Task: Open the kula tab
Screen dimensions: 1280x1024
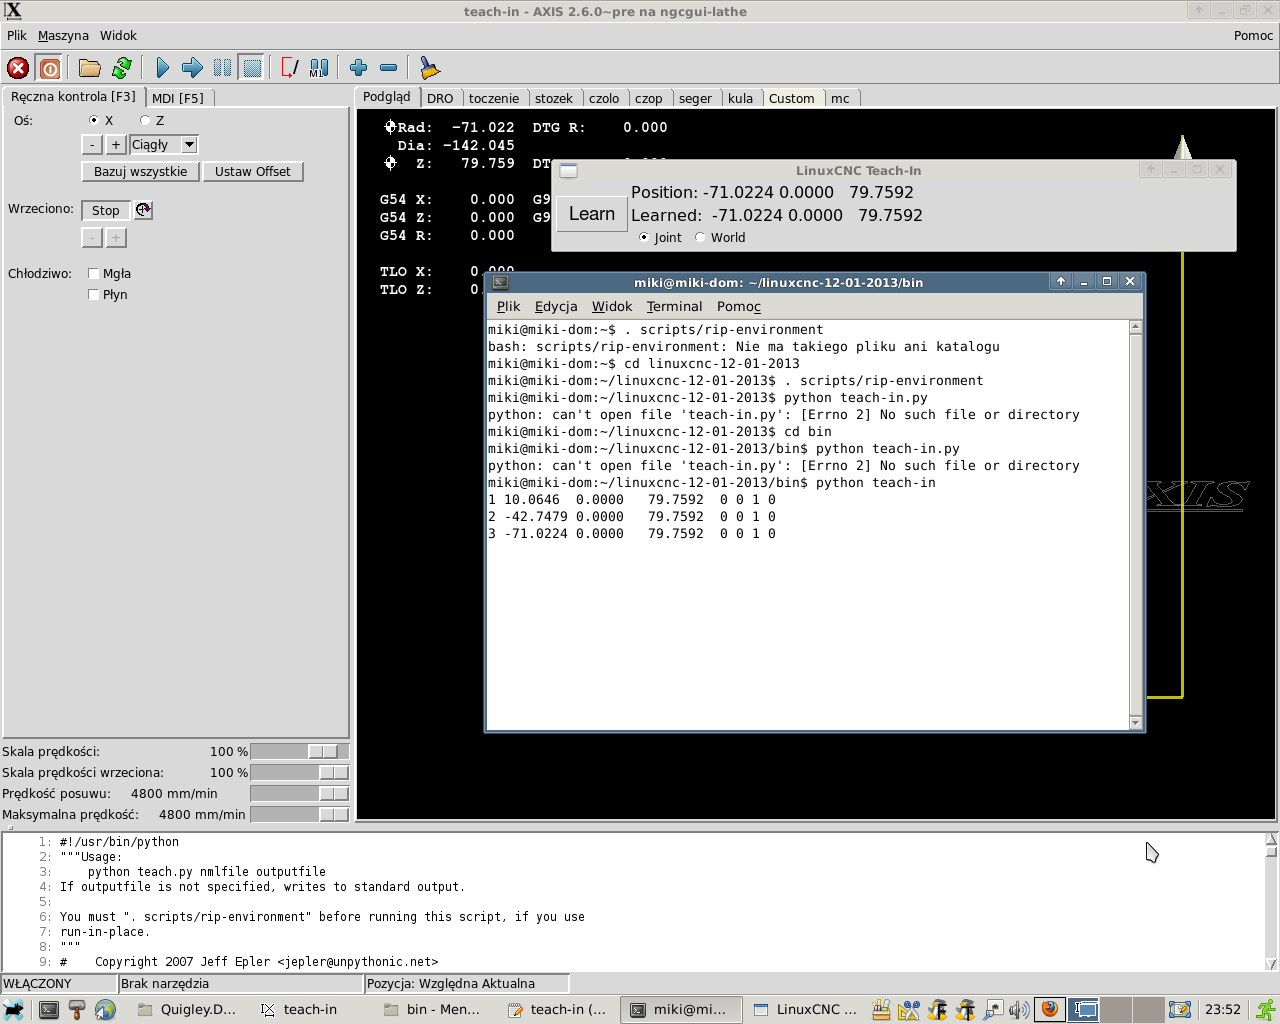Action: click(x=741, y=98)
